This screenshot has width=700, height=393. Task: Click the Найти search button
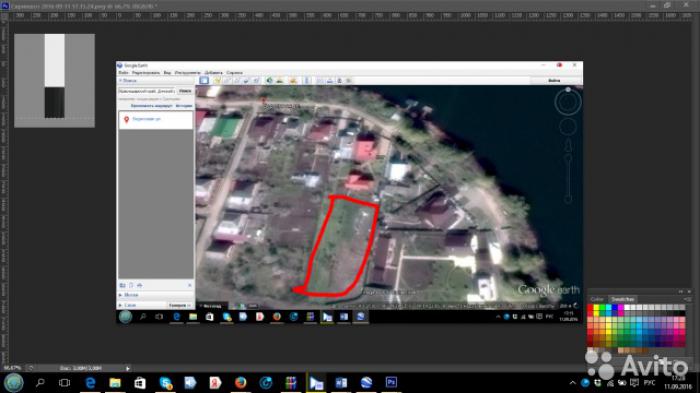coord(185,91)
